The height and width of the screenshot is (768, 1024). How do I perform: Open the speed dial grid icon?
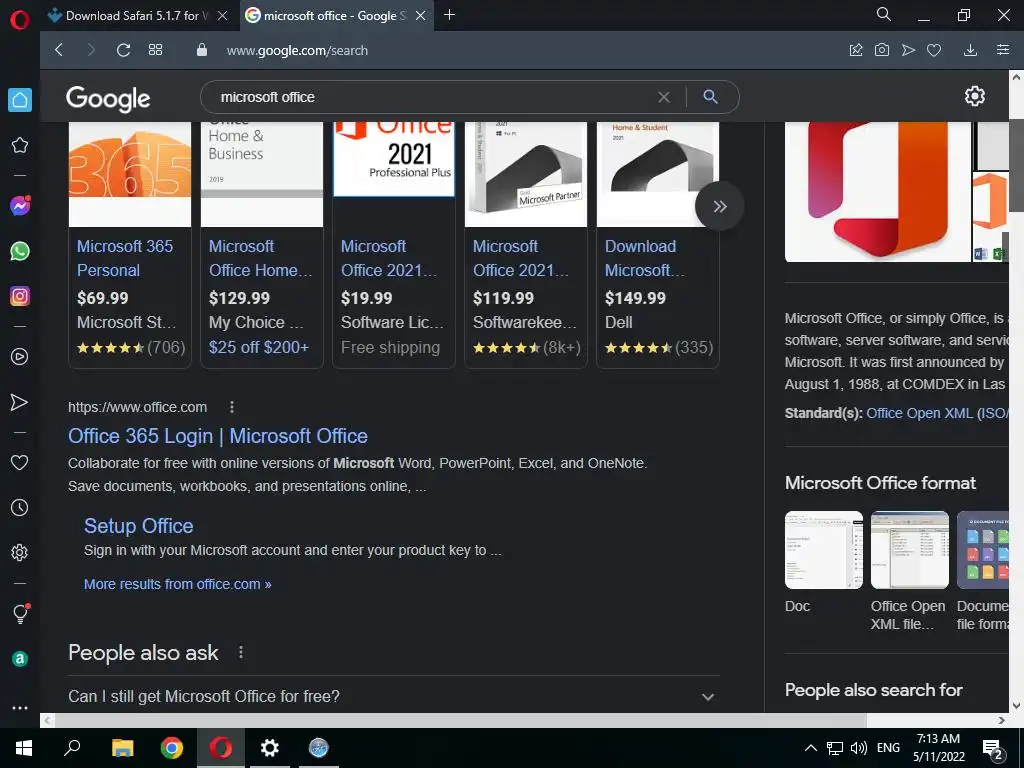pos(155,50)
